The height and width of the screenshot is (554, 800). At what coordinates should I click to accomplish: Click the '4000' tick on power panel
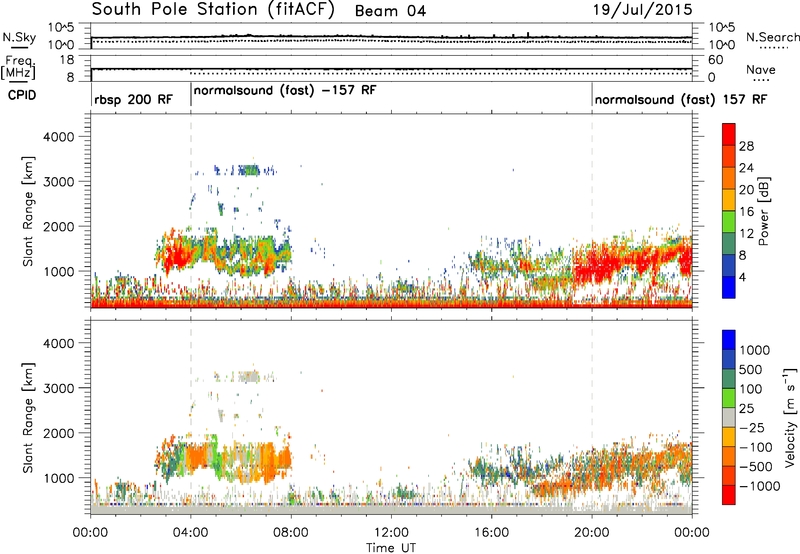coord(58,137)
